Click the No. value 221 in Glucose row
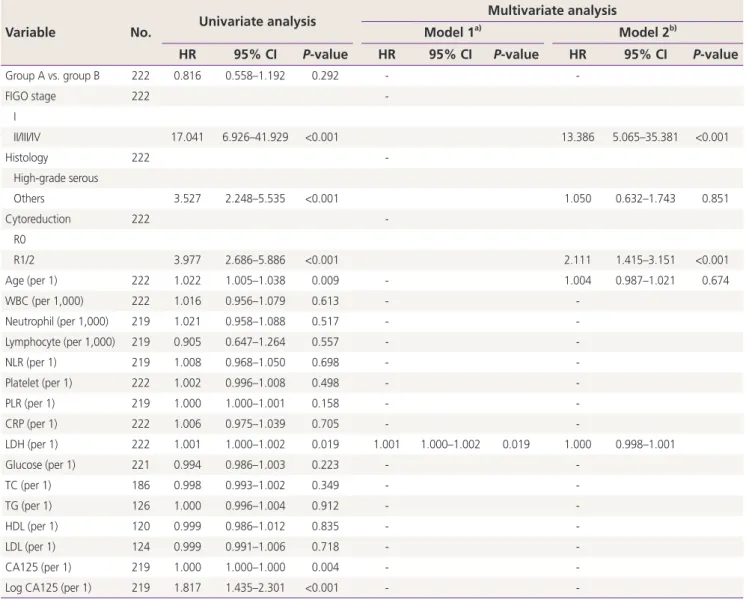The image size is (746, 600). point(141,464)
